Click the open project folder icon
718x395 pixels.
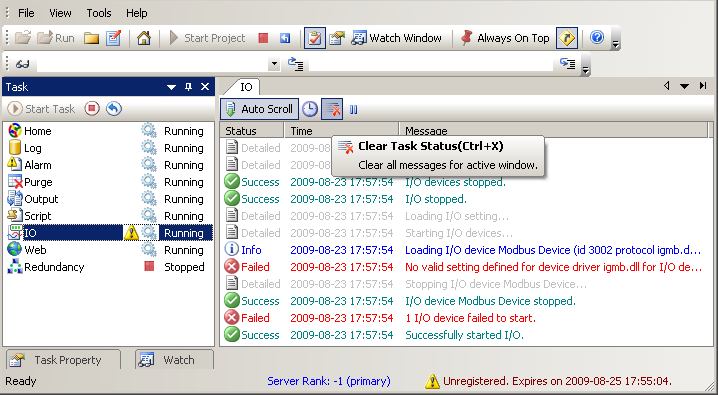tap(22, 38)
